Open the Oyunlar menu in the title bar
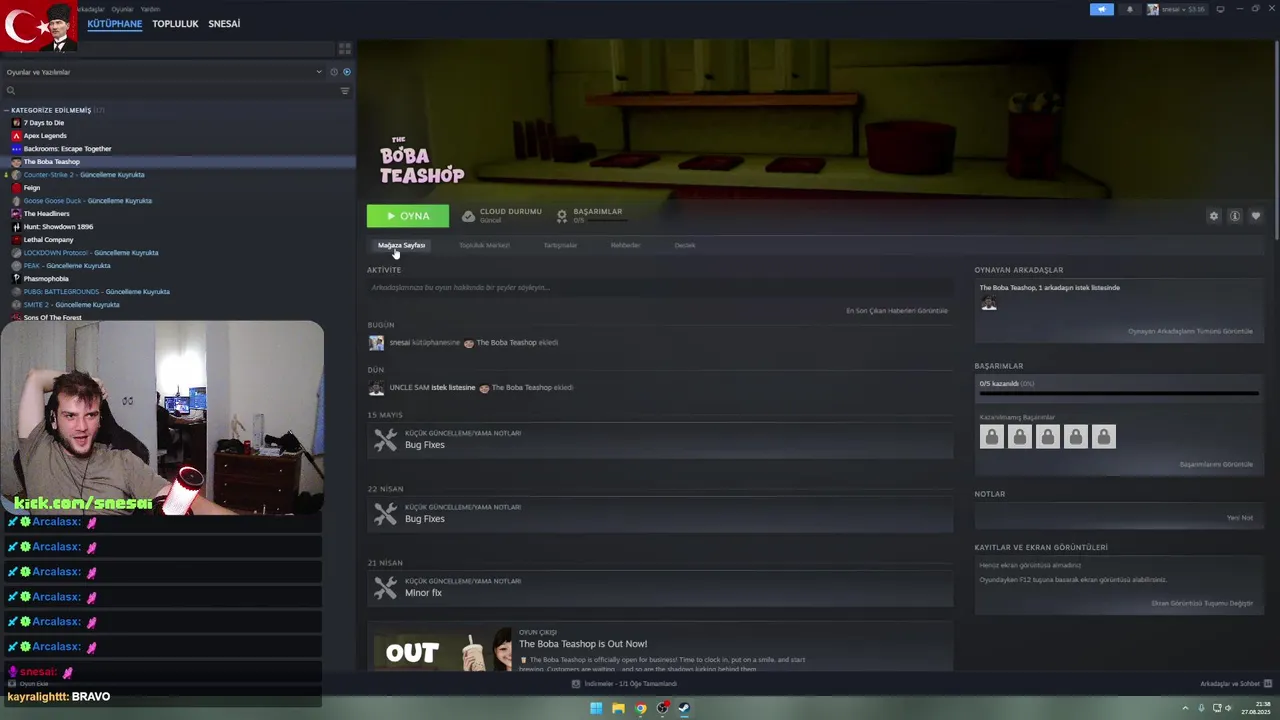This screenshot has height=720, width=1280. 122,9
